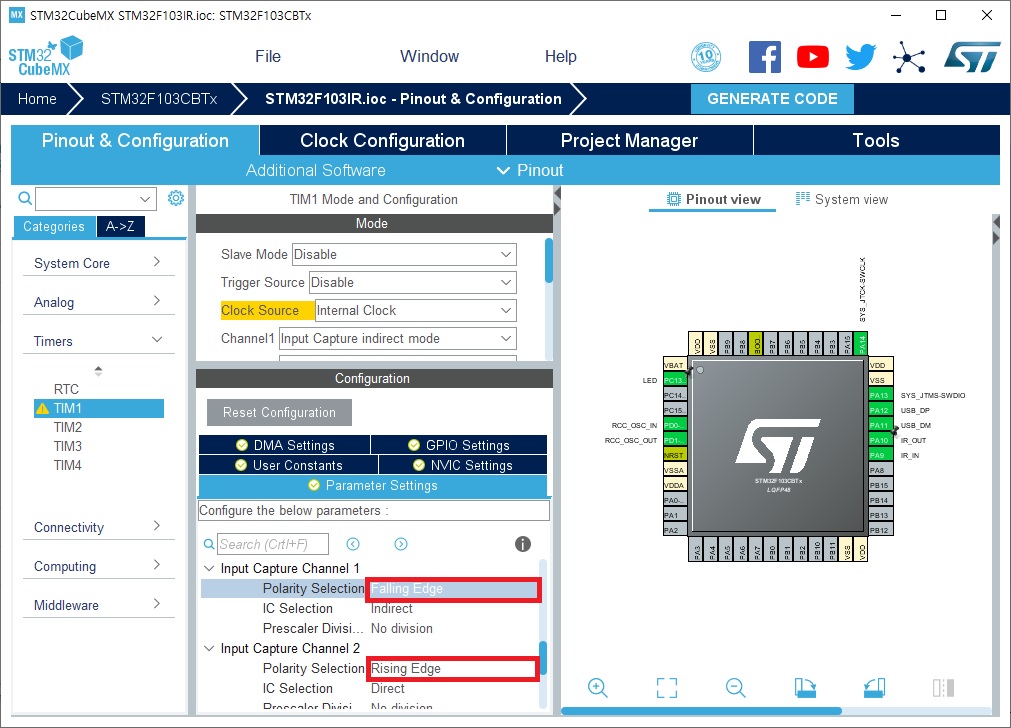Switch to System view
Image resolution: width=1011 pixels, height=728 pixels.
842,199
